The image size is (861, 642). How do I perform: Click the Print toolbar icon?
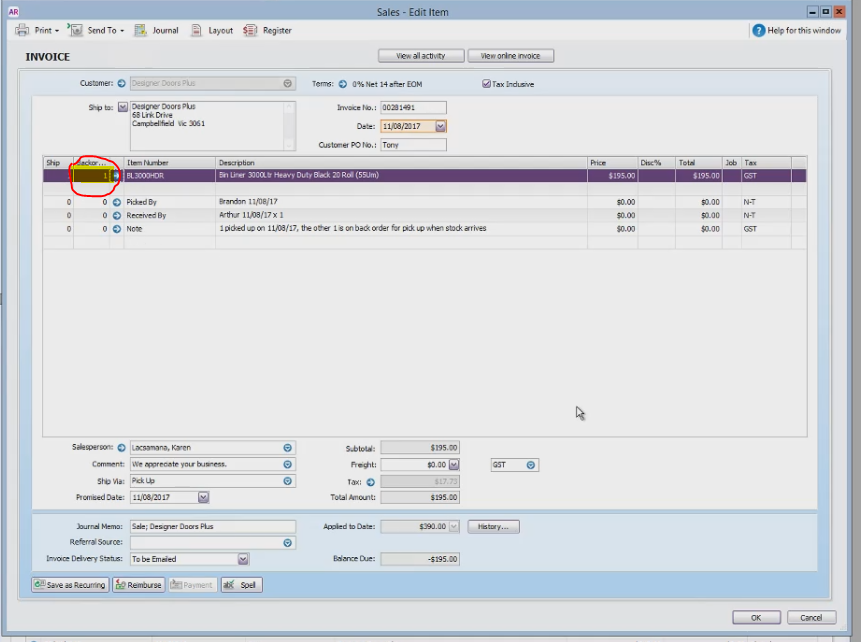(x=22, y=30)
